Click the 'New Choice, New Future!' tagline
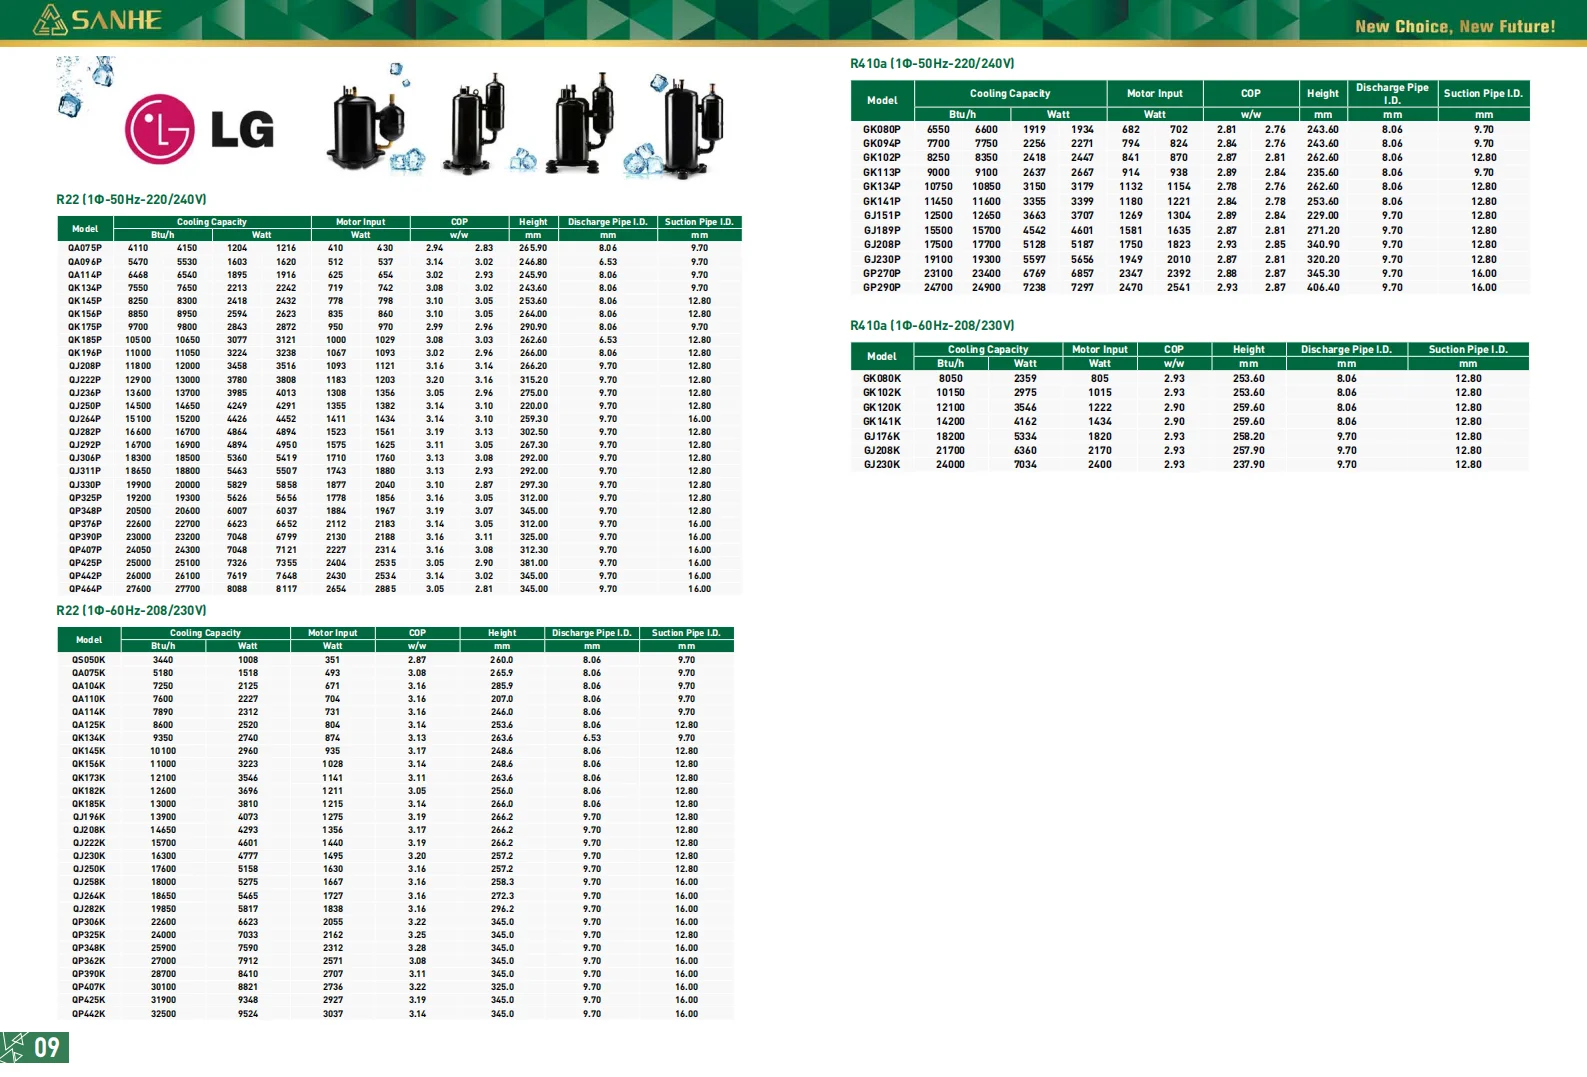The image size is (1587, 1077). click(x=1454, y=27)
